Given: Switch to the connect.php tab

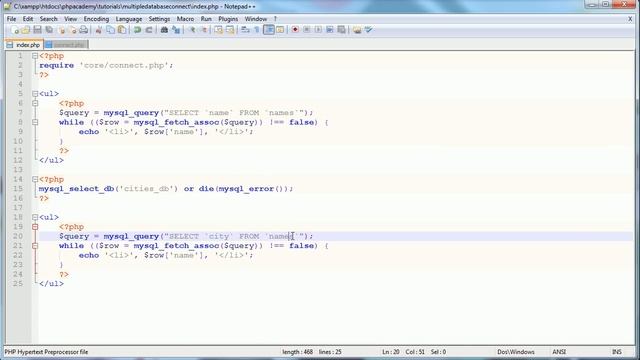Looking at the screenshot, I should (66, 45).
